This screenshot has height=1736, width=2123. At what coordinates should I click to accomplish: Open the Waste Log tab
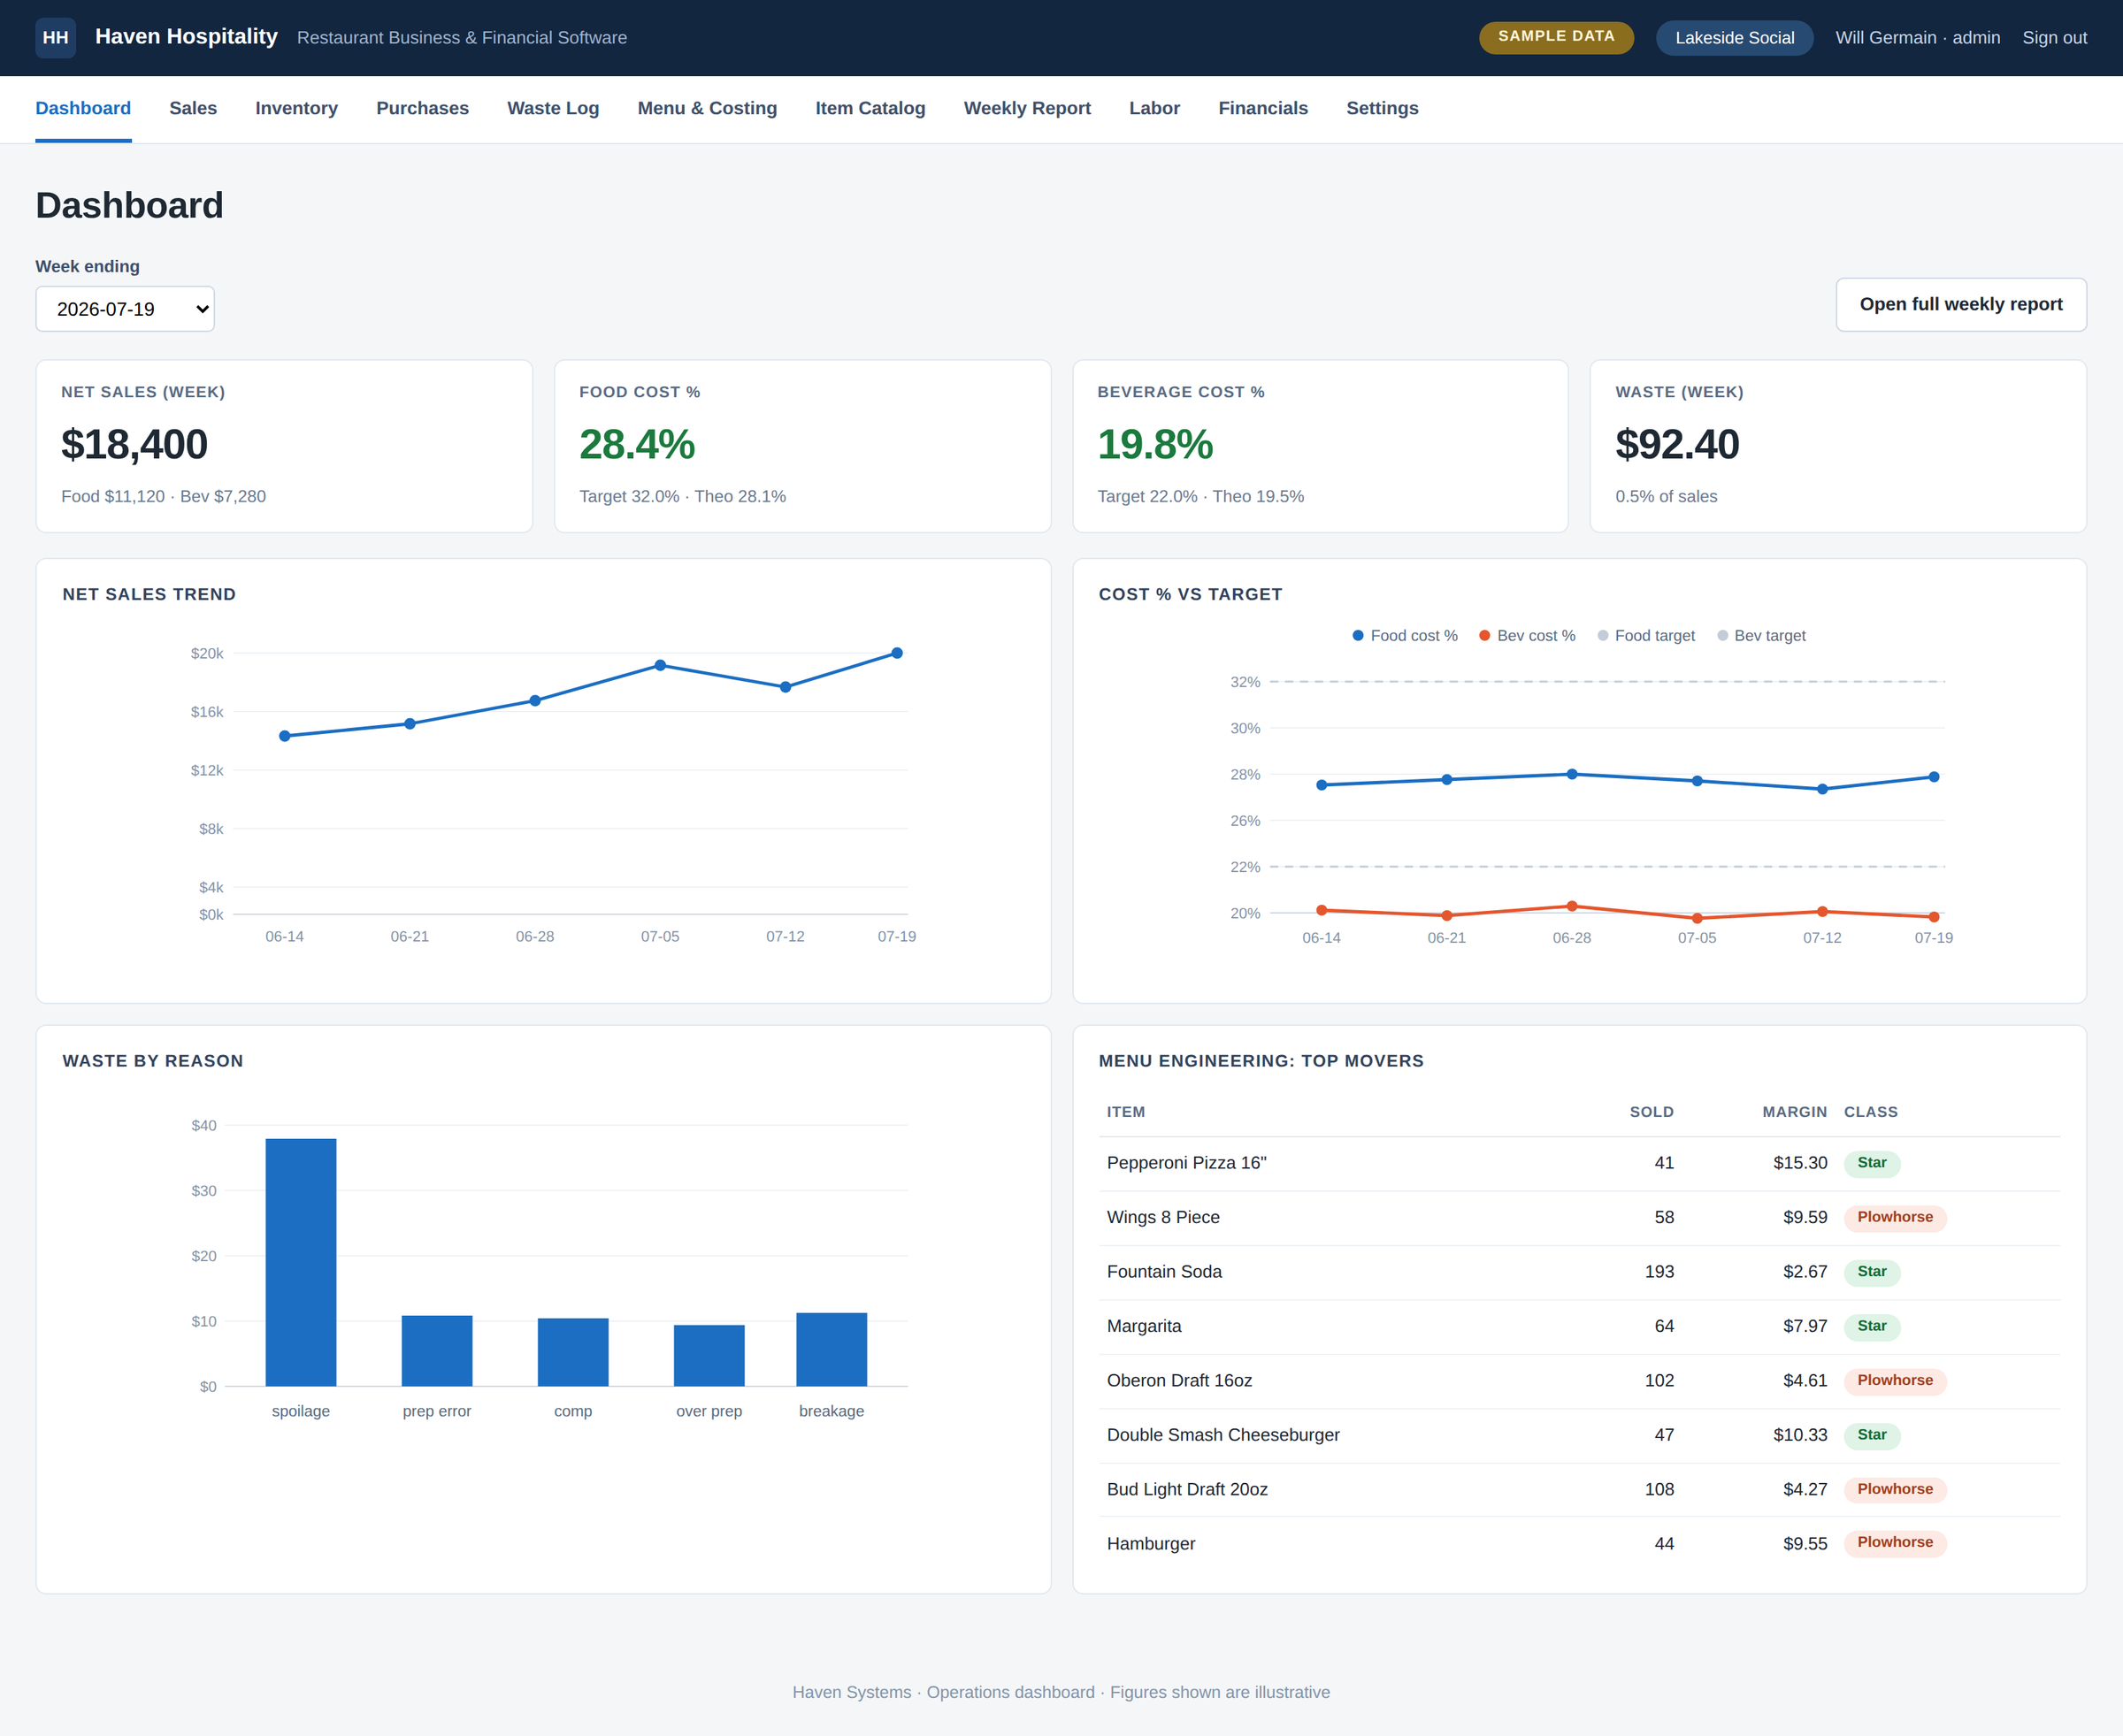click(553, 108)
